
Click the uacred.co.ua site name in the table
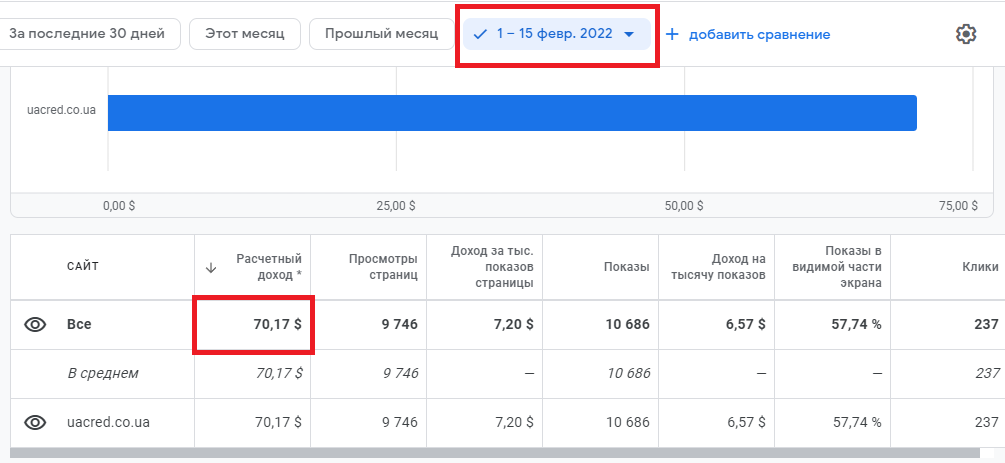coord(108,423)
